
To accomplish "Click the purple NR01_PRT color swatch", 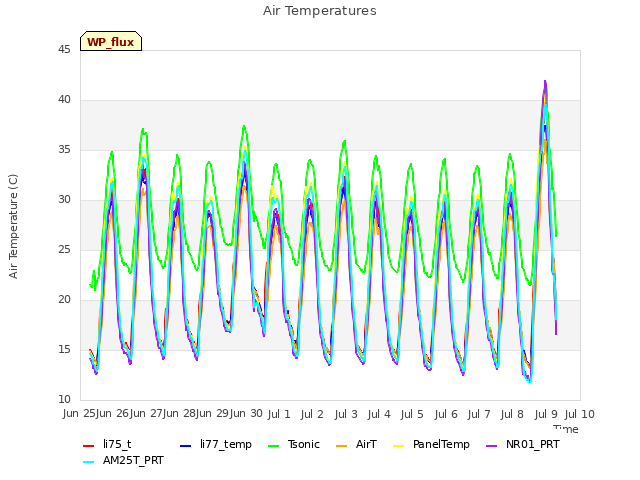I will tap(492, 445).
